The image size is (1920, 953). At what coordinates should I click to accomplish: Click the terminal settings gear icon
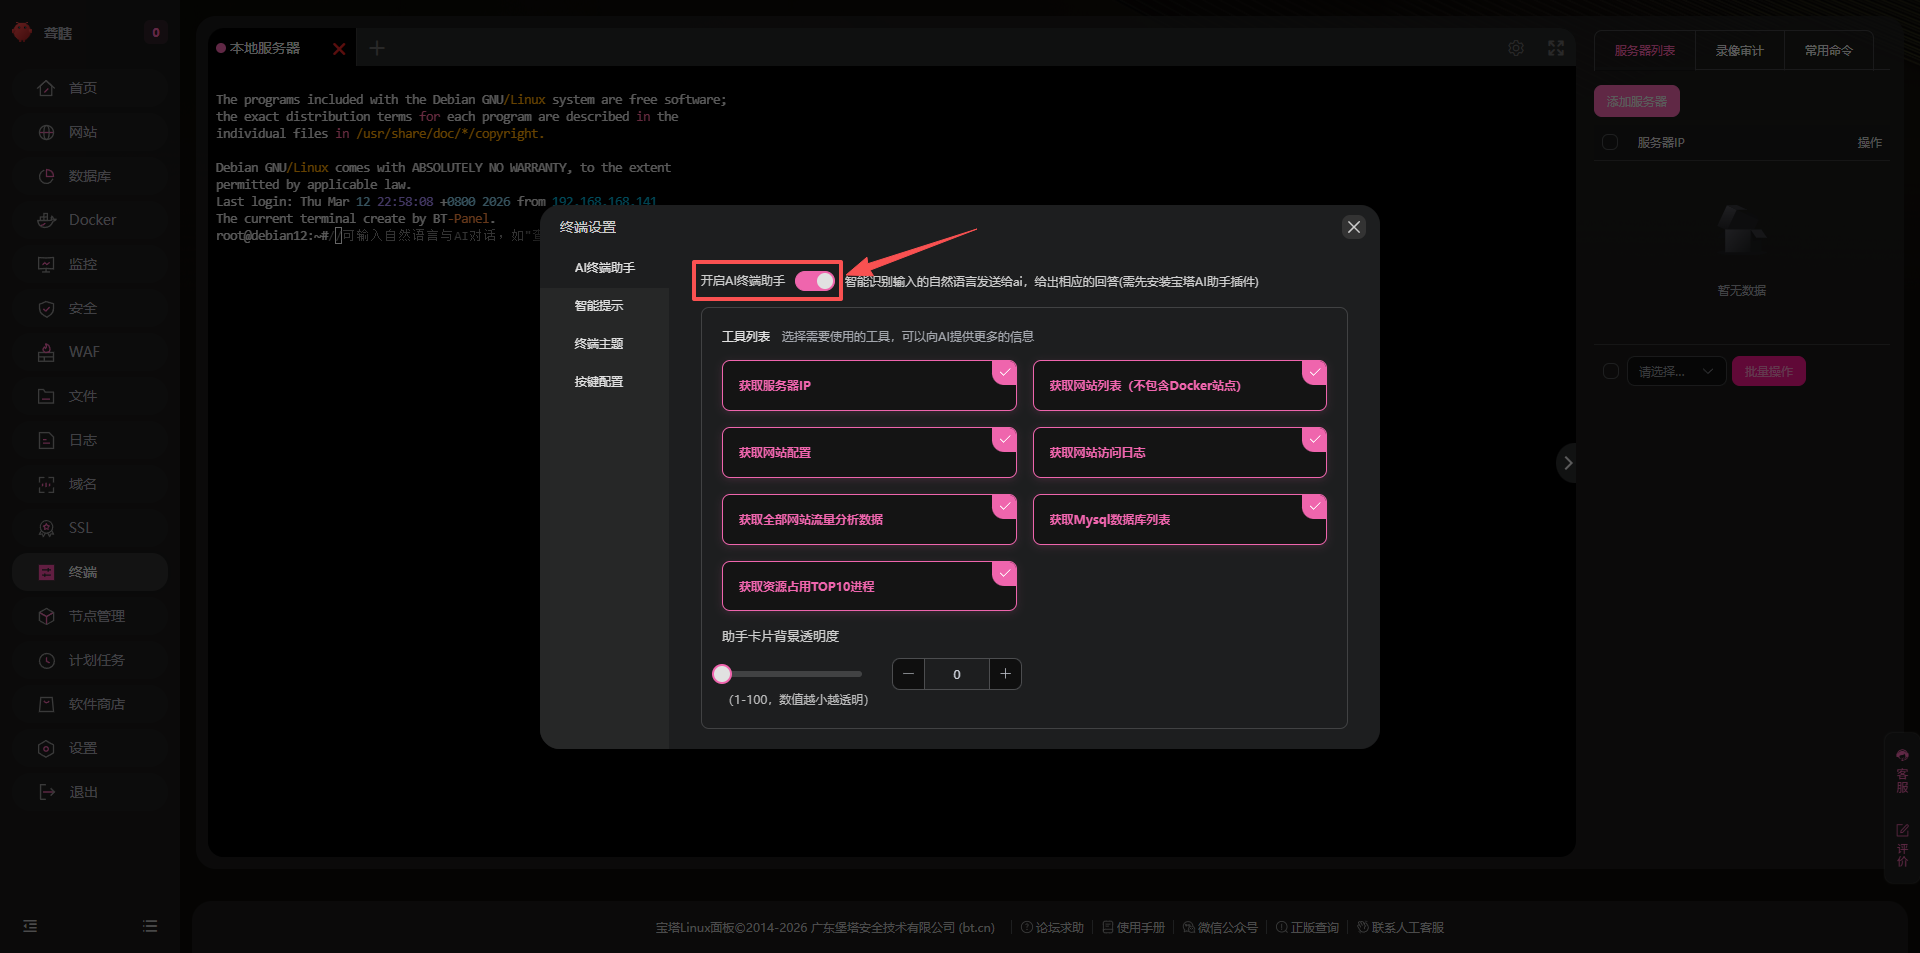(1516, 48)
